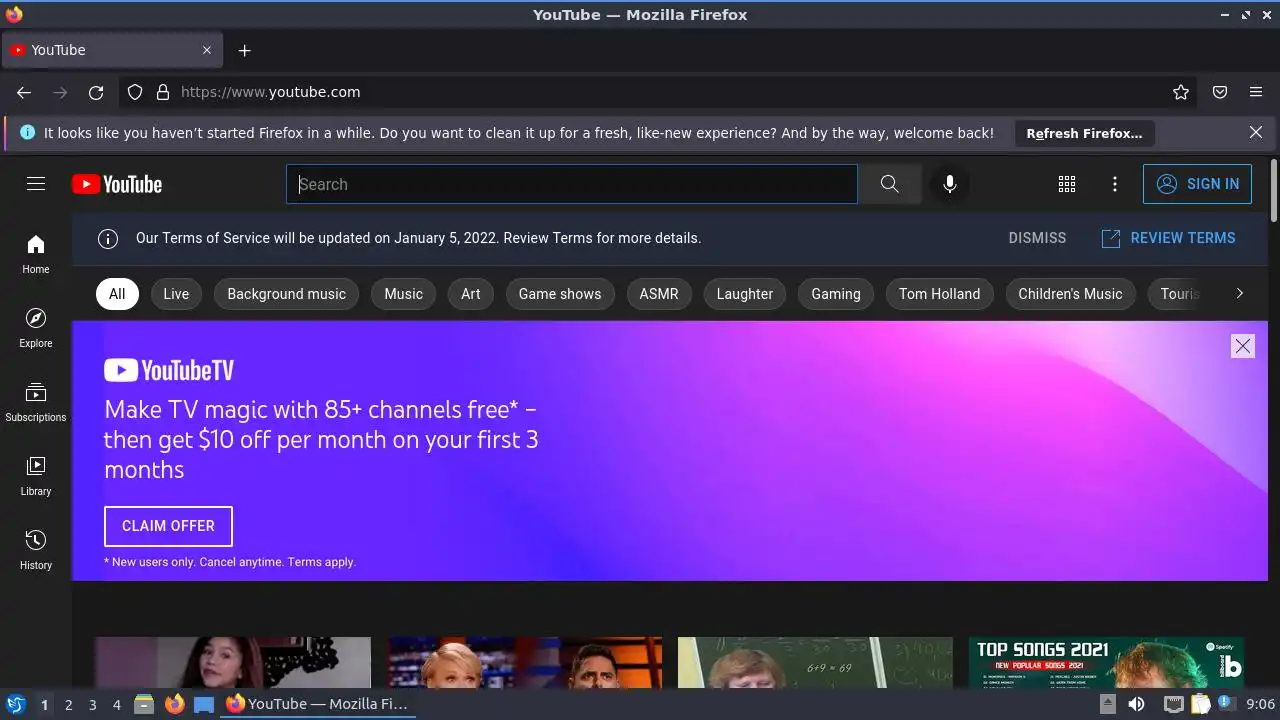Click REVIEW TERMS link

[x=1168, y=238]
